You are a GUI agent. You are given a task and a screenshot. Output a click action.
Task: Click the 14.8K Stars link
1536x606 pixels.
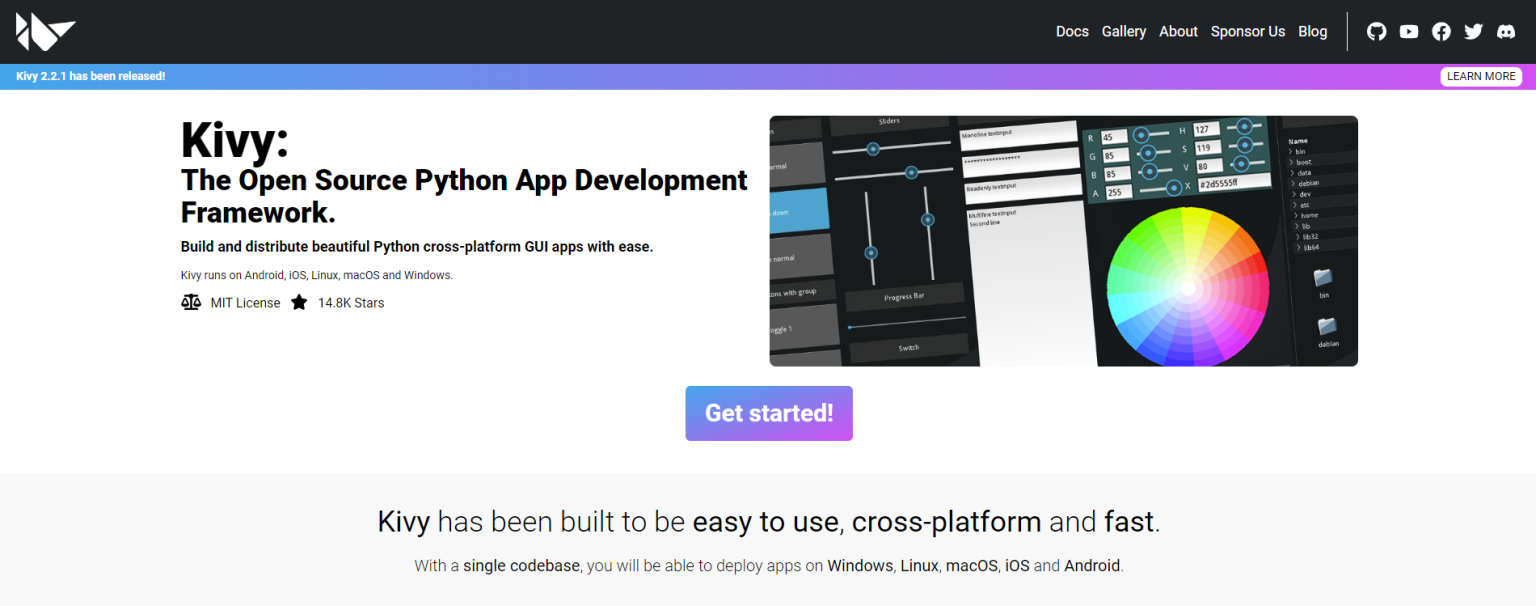pyautogui.click(x=351, y=303)
